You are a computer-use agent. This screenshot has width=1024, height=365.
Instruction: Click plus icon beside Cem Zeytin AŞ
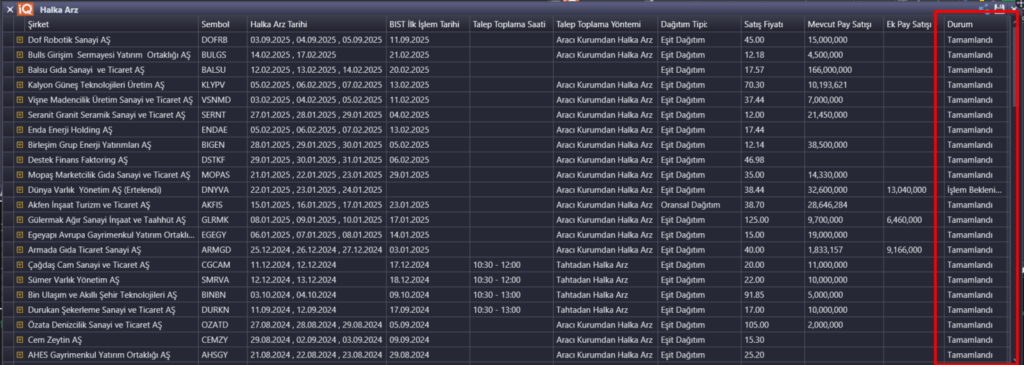pyautogui.click(x=20, y=340)
